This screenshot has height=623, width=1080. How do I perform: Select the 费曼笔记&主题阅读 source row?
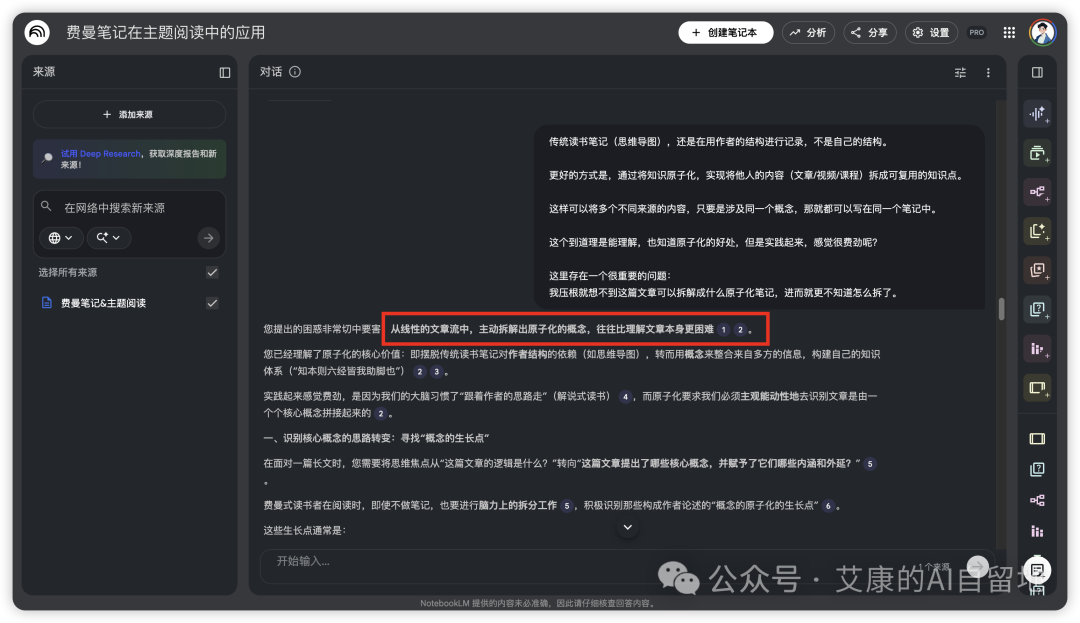point(129,303)
